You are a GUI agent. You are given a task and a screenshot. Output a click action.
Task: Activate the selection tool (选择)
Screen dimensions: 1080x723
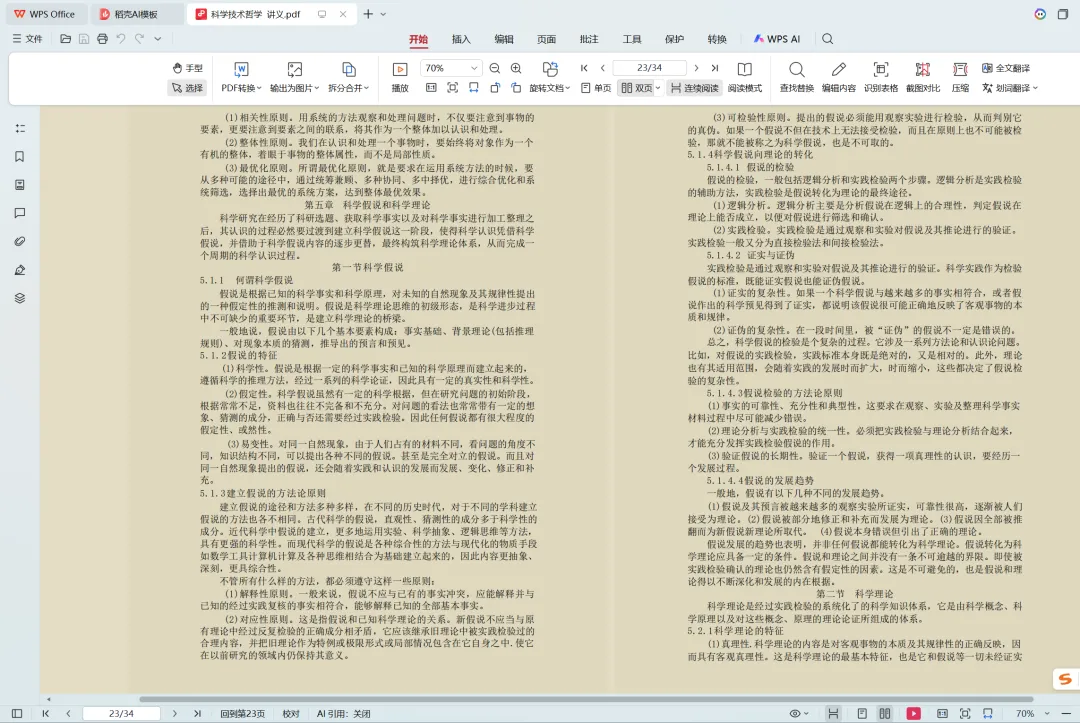(x=187, y=87)
